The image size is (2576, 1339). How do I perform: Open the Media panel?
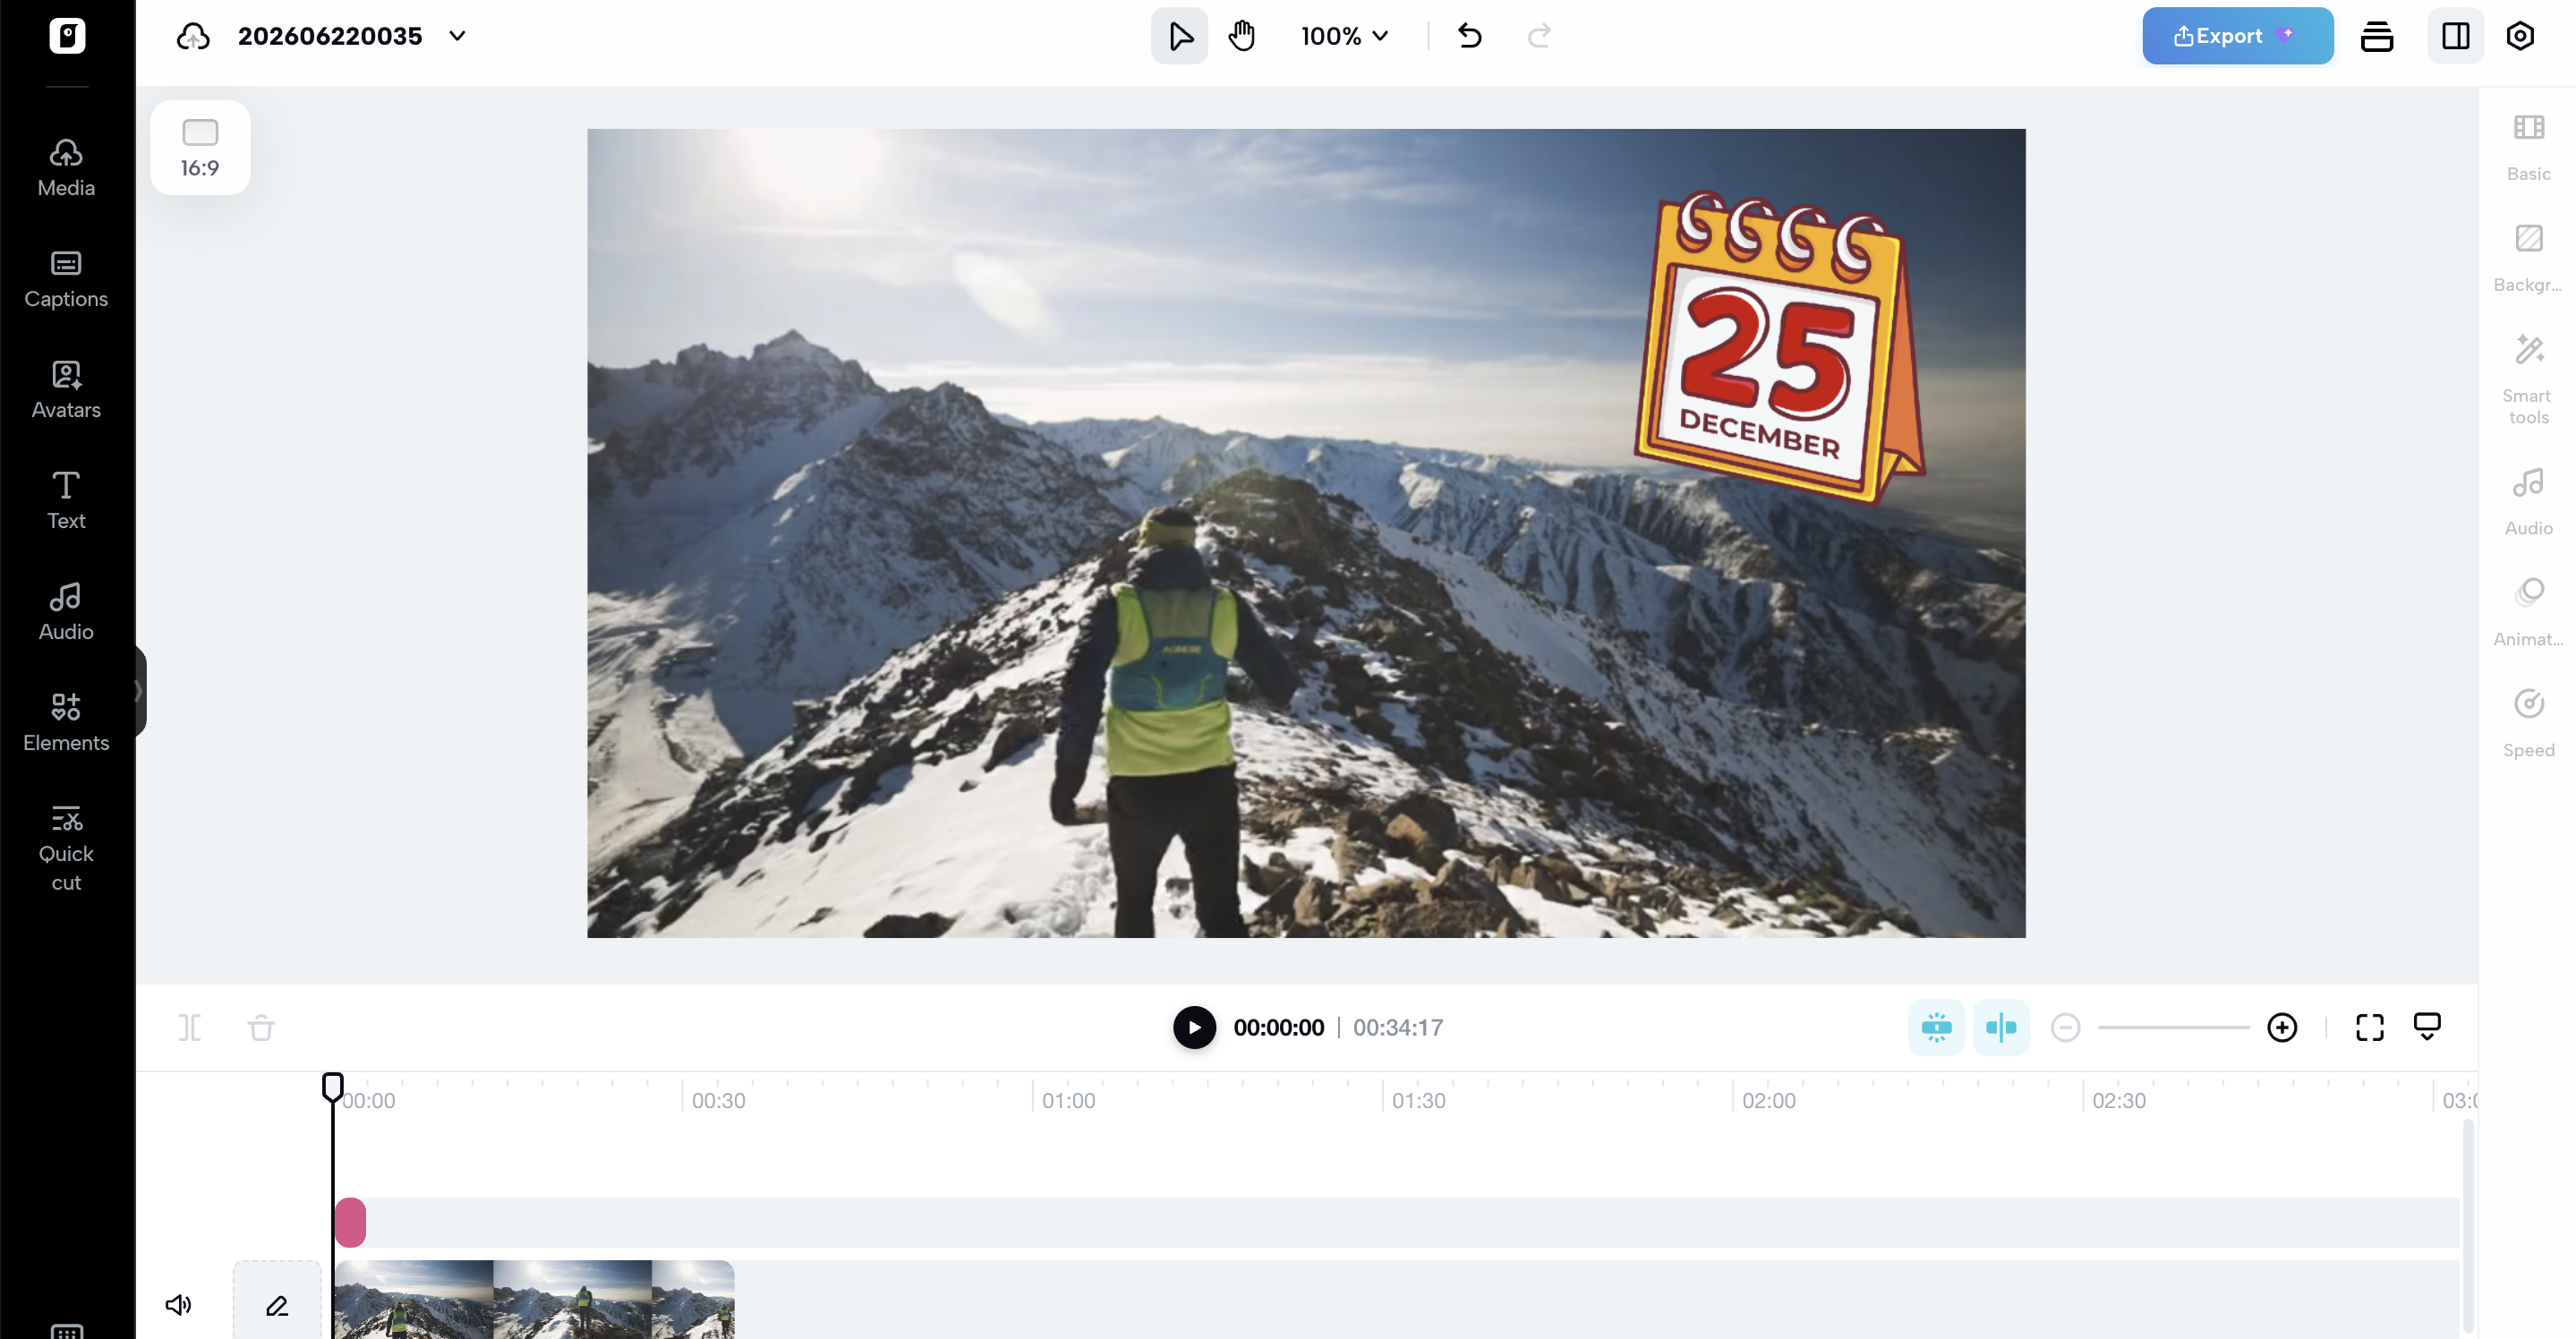point(66,167)
